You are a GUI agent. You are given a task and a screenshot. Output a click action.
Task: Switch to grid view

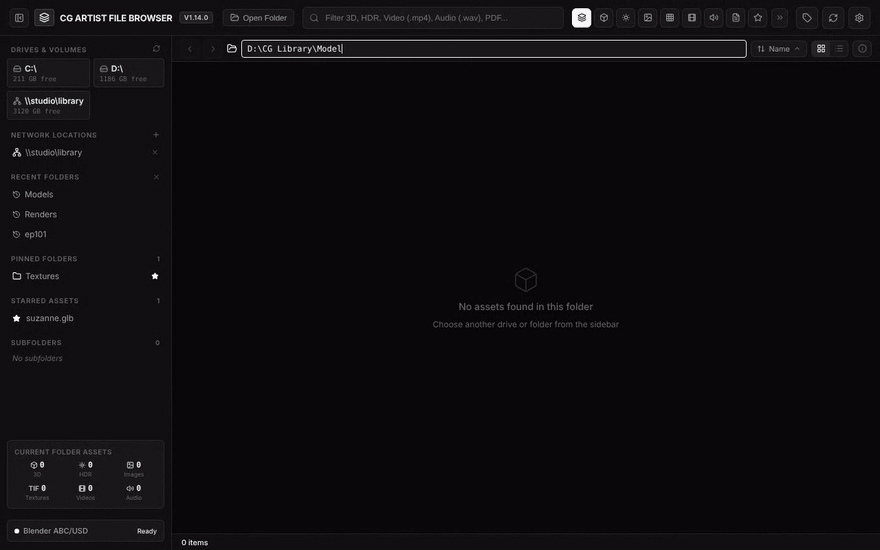[821, 49]
